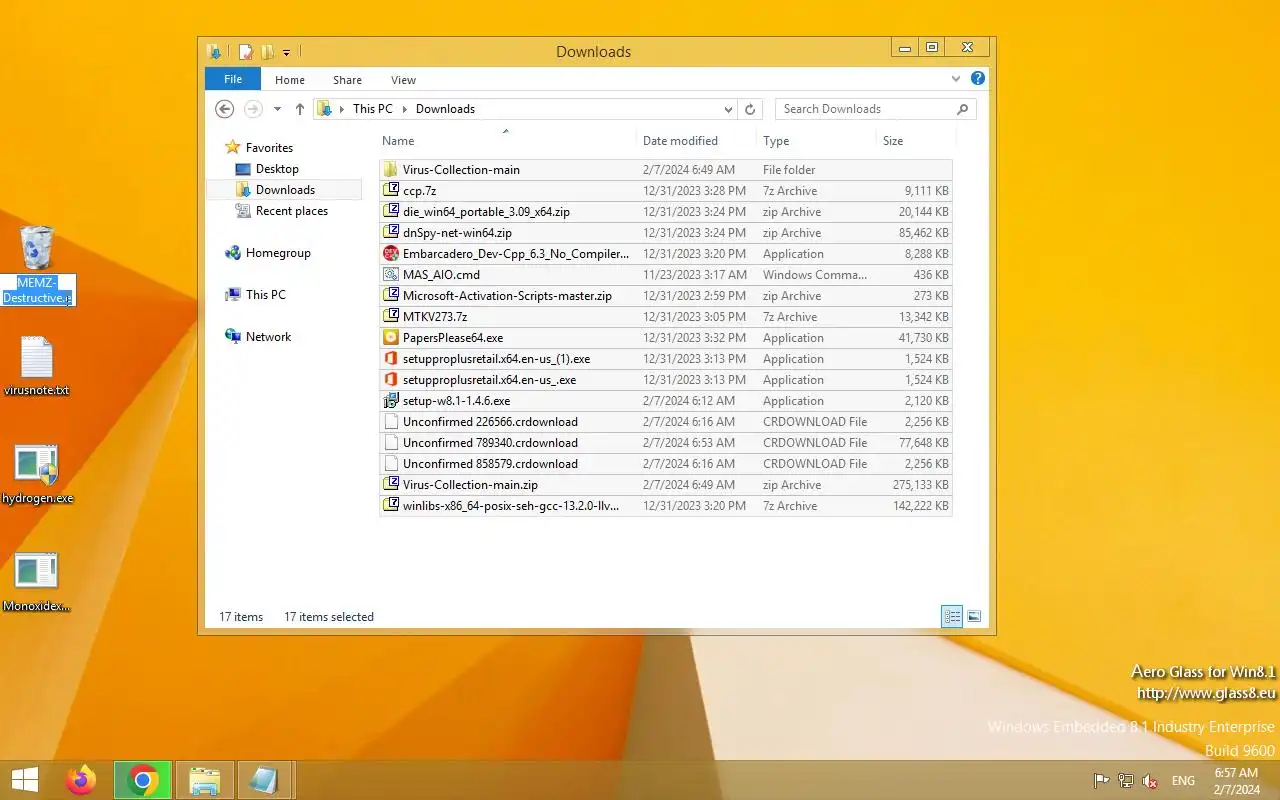Switch to Details view layout button
Image resolution: width=1280 pixels, height=800 pixels.
(x=952, y=617)
